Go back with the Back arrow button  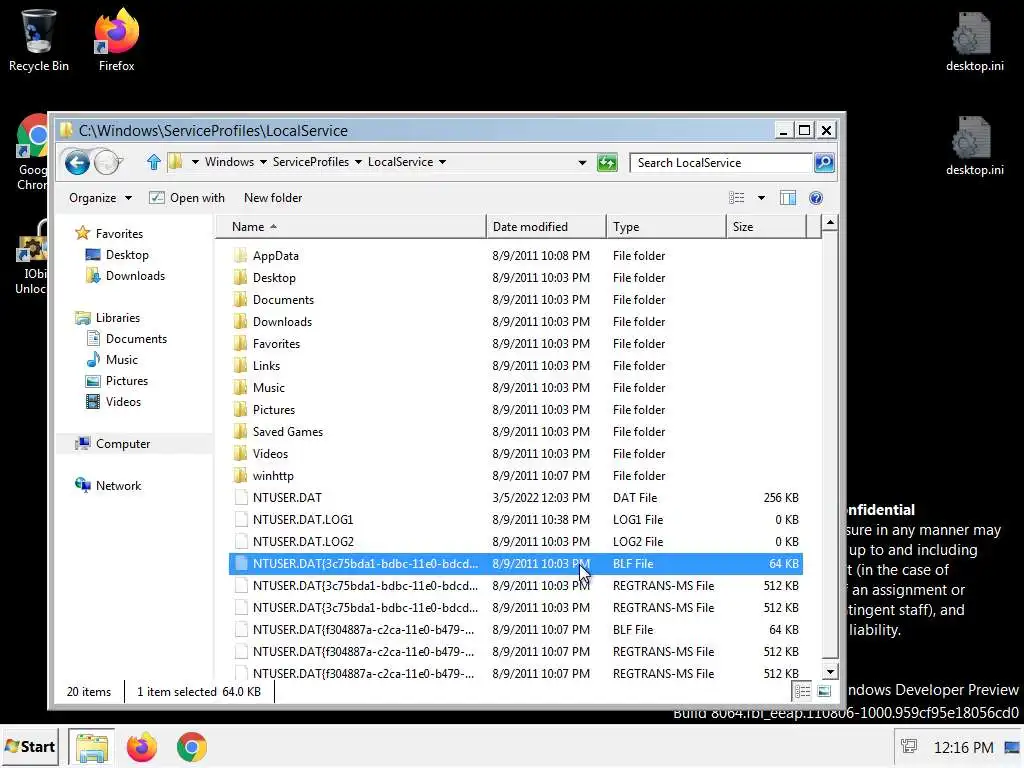[76, 162]
